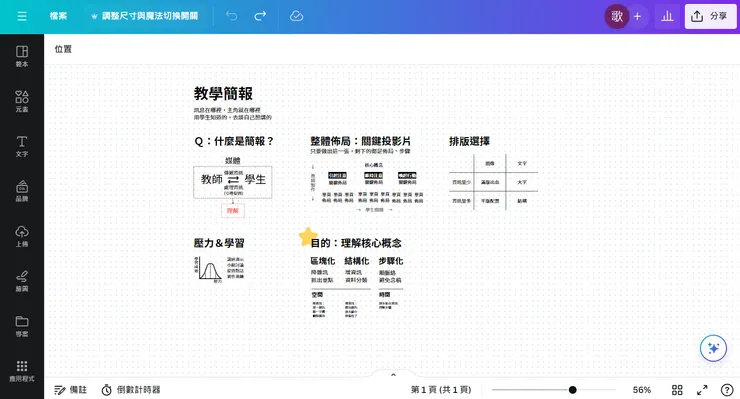Expand the page list chevron up

393,375
